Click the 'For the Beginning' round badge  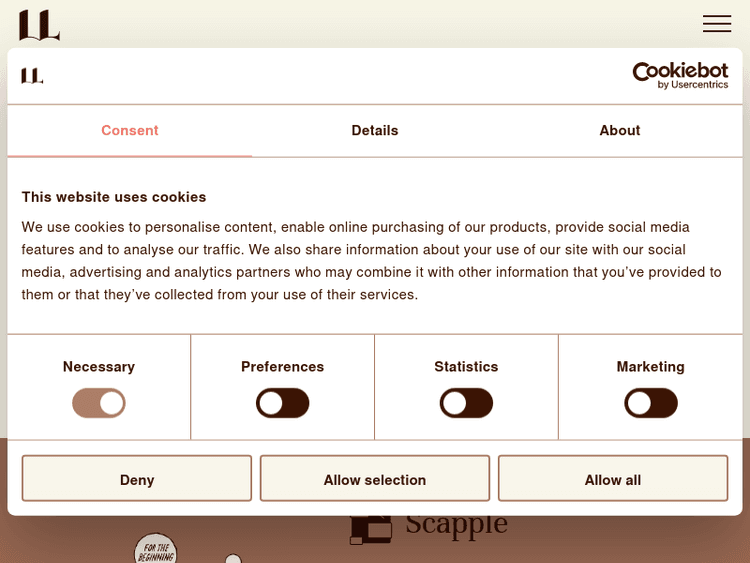155,549
